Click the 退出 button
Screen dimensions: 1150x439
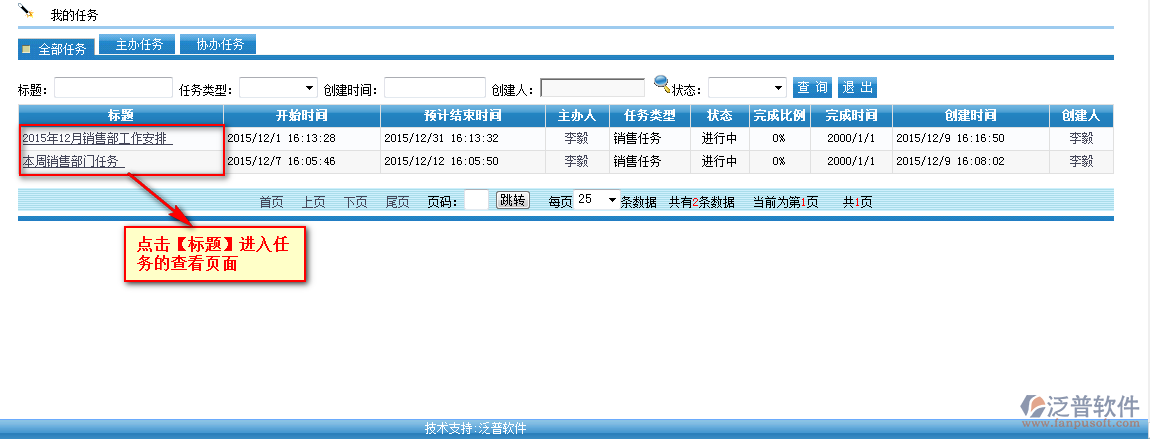pos(857,88)
